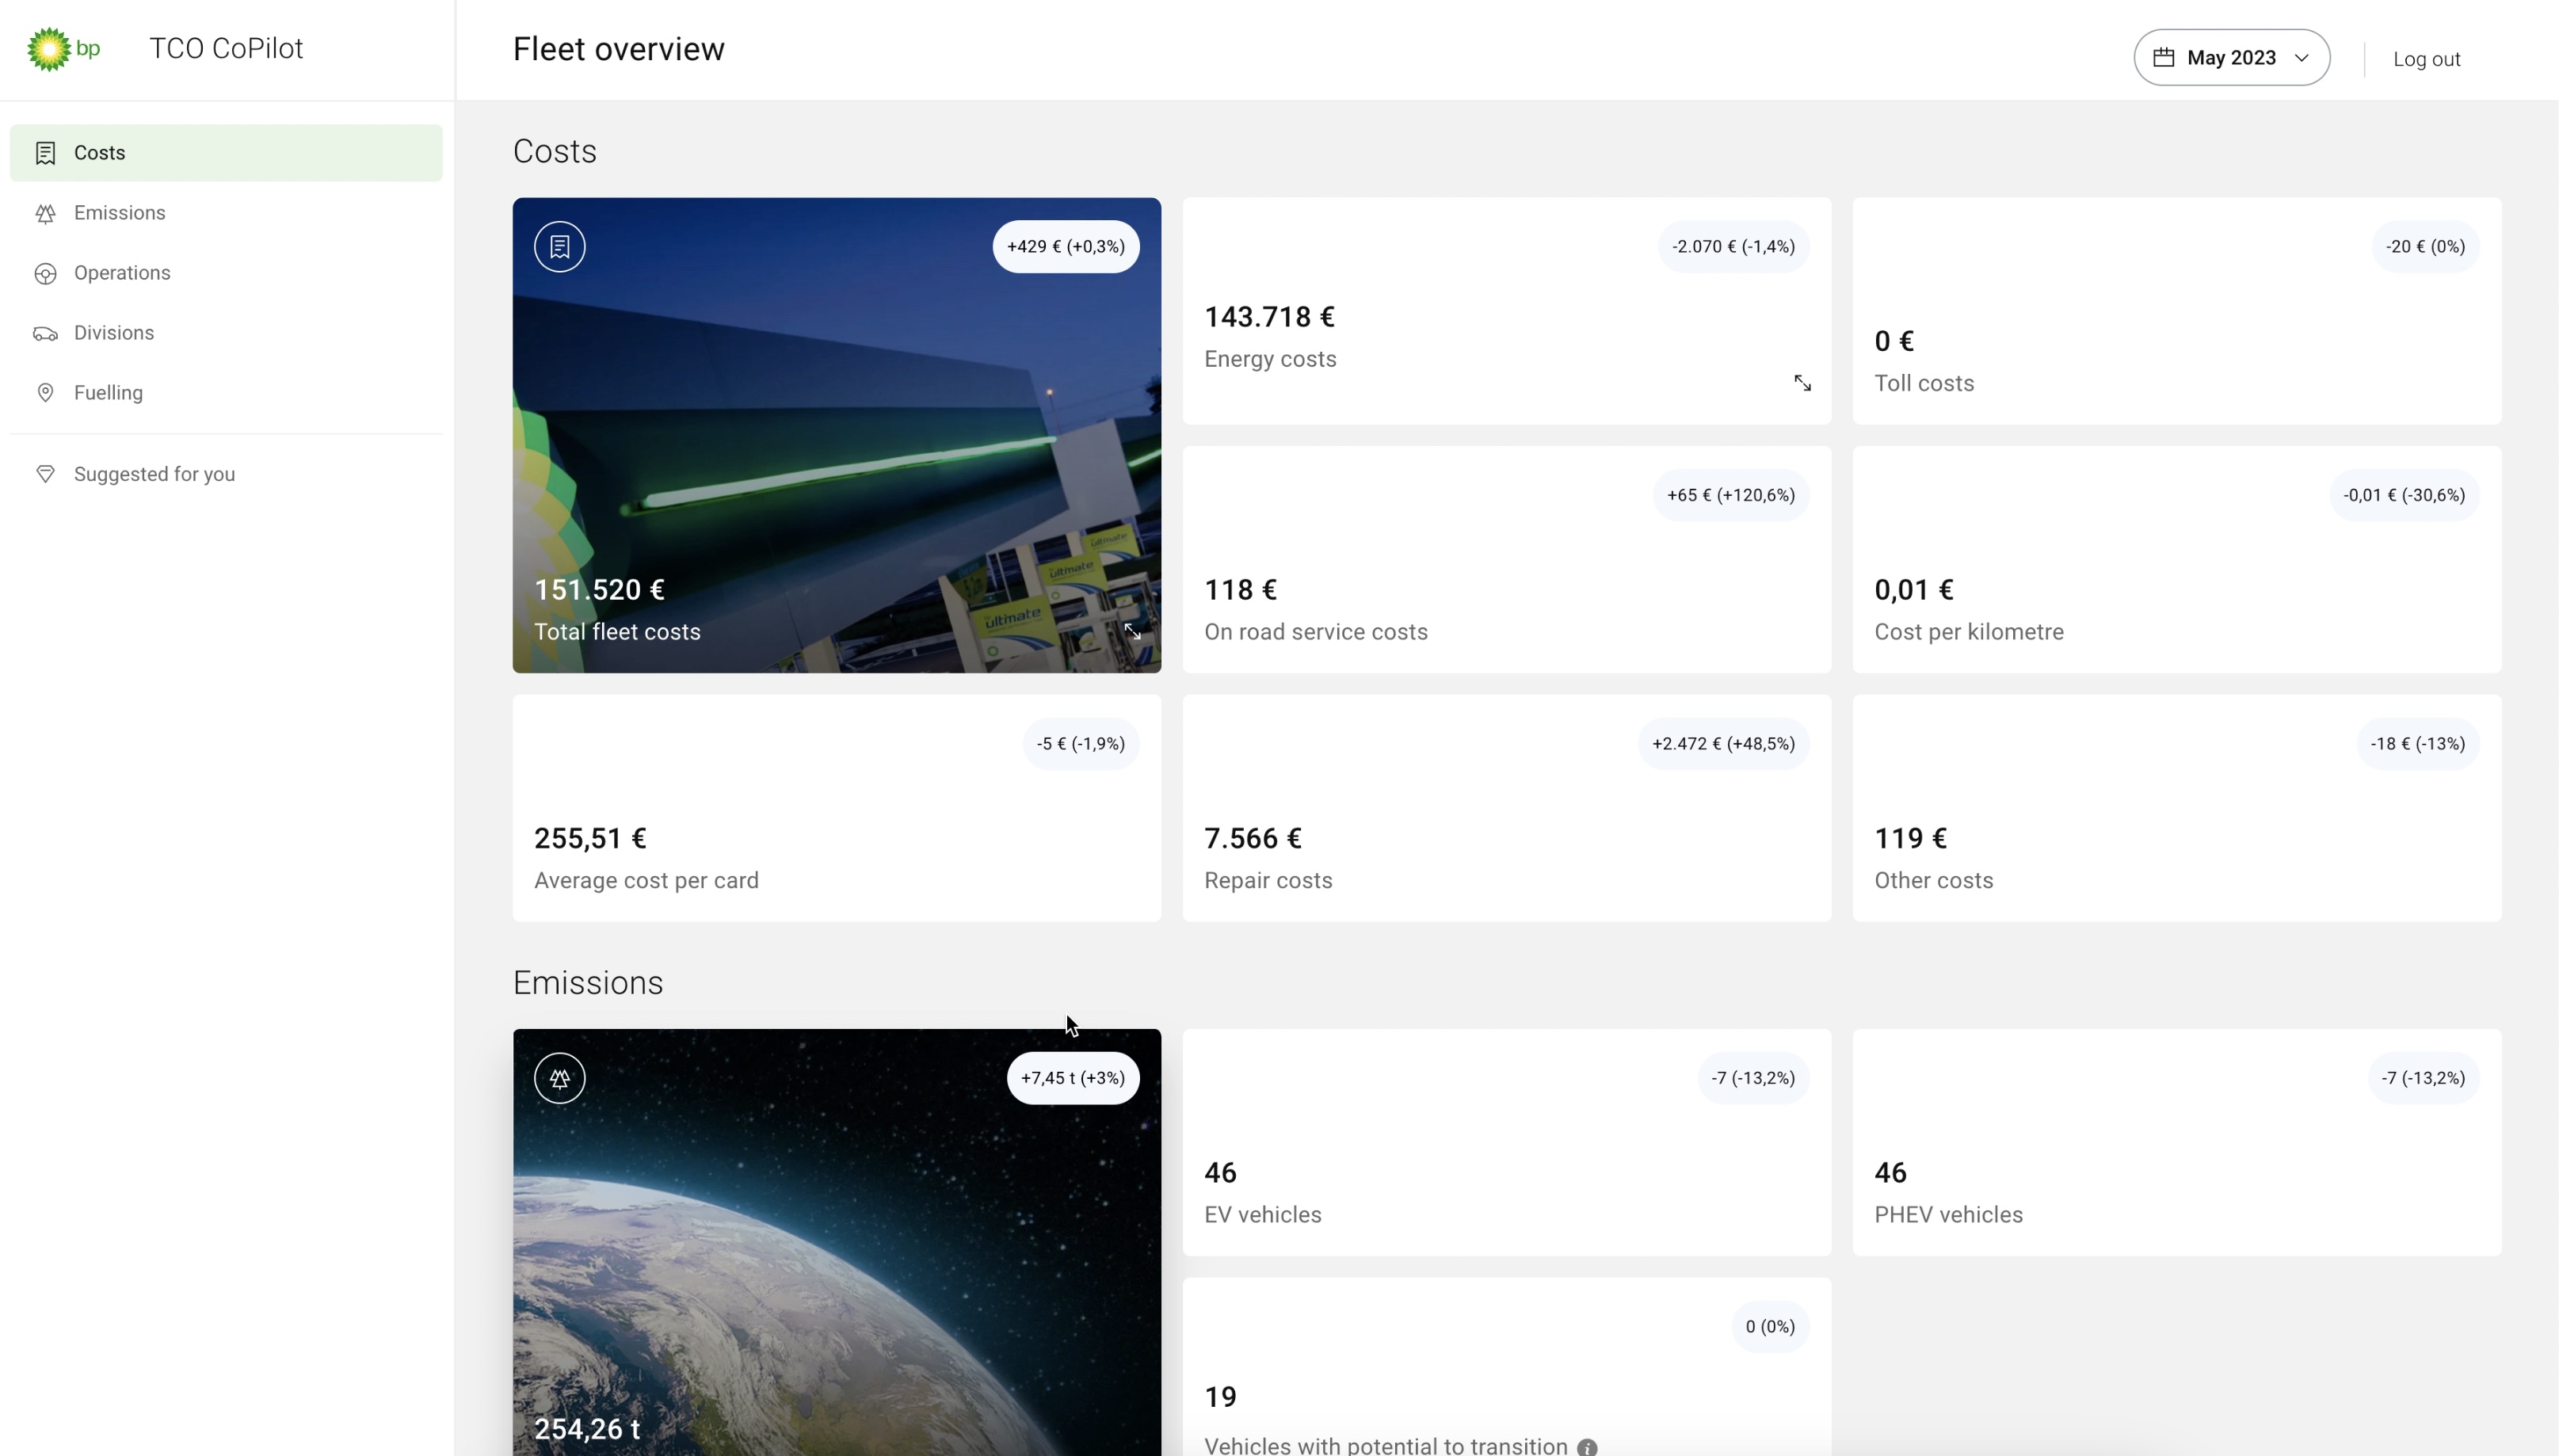Screen dimensions: 2559x1456
Task: Expand the Energy costs card
Action: point(1802,383)
